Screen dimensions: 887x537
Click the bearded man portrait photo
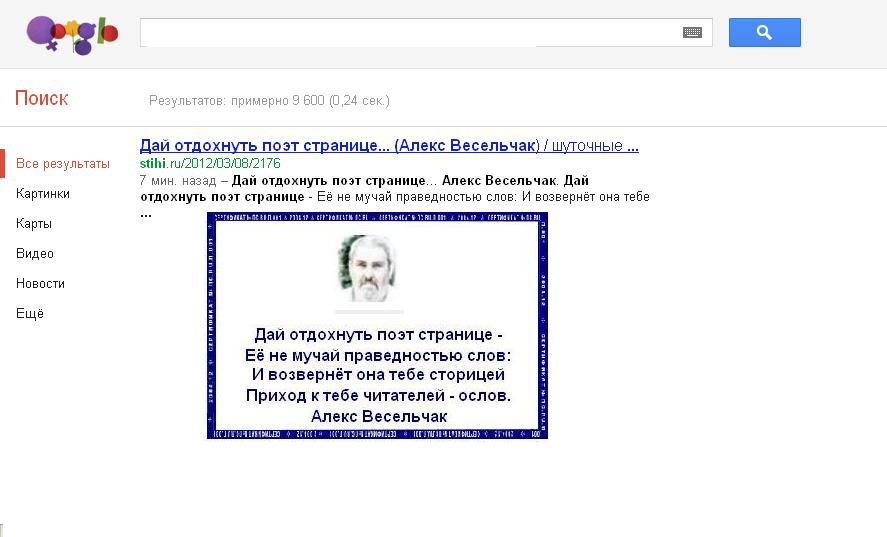tap(368, 268)
